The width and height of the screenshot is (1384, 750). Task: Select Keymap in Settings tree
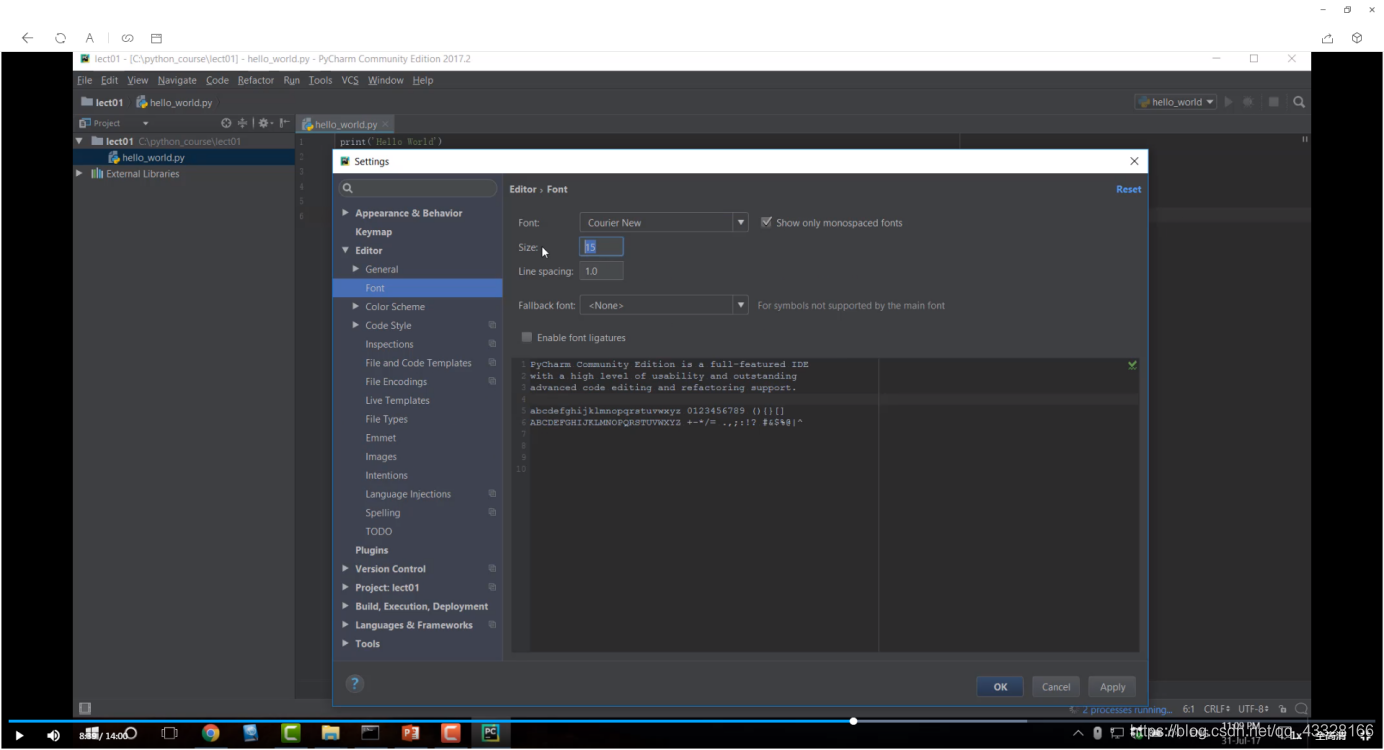coord(373,232)
